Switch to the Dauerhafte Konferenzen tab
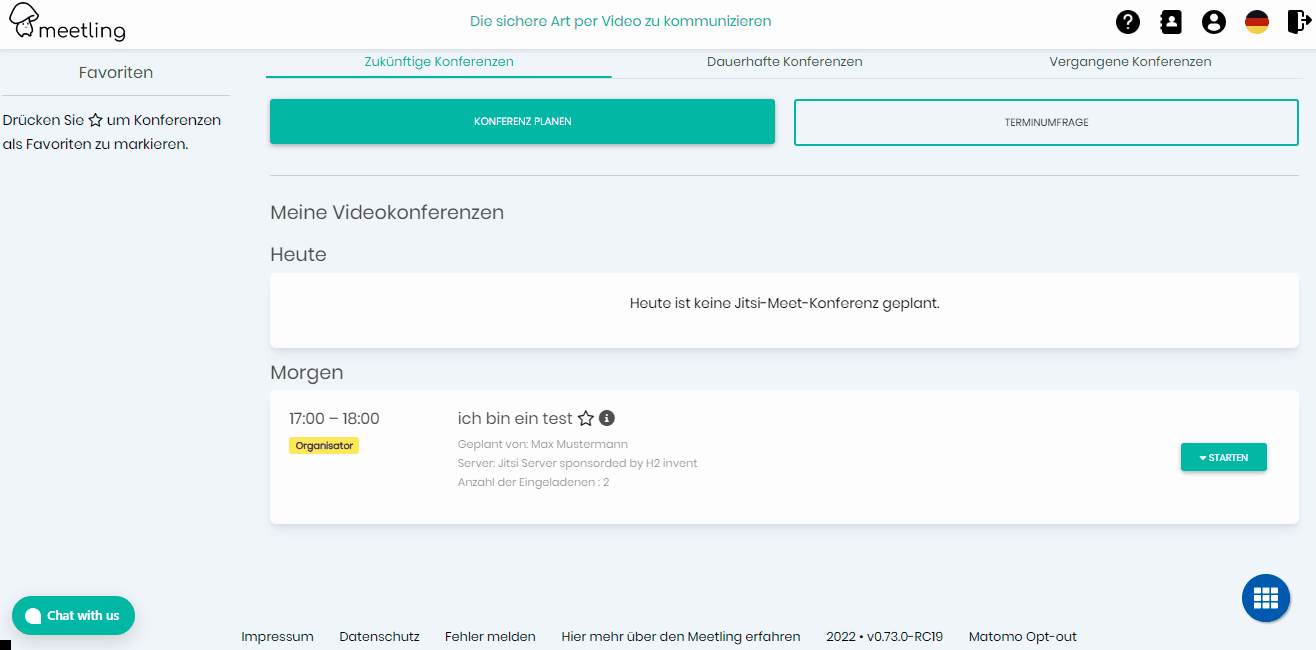 tap(784, 61)
